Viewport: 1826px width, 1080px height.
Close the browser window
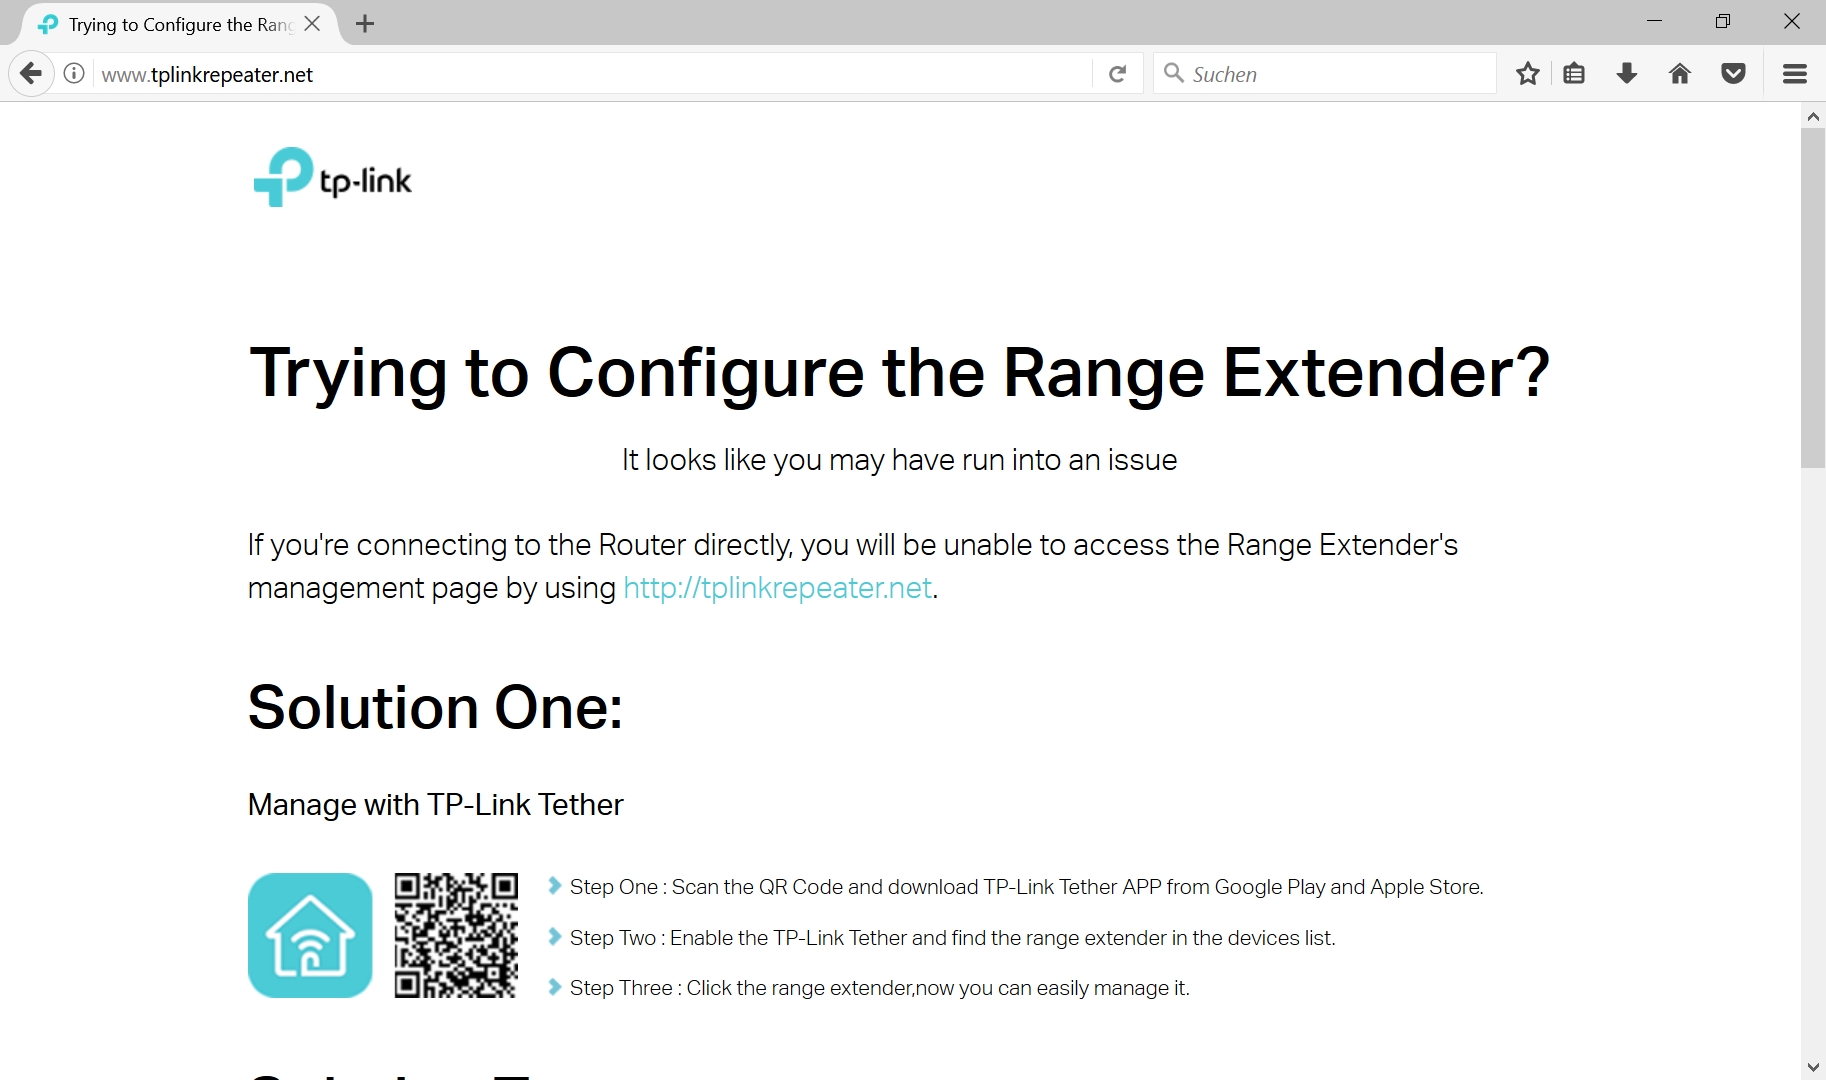tap(1791, 22)
